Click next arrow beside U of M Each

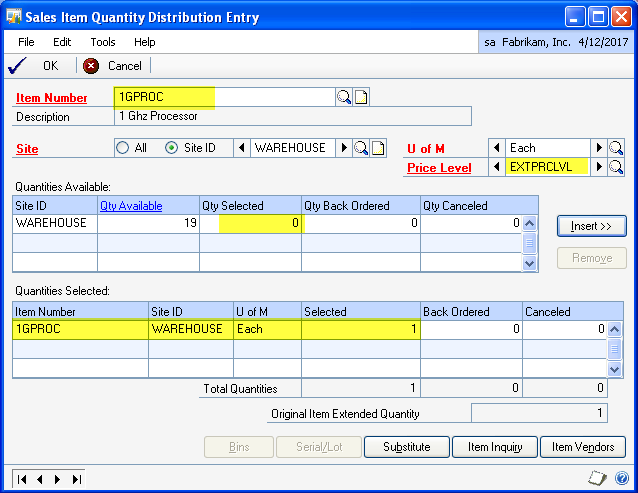[599, 148]
